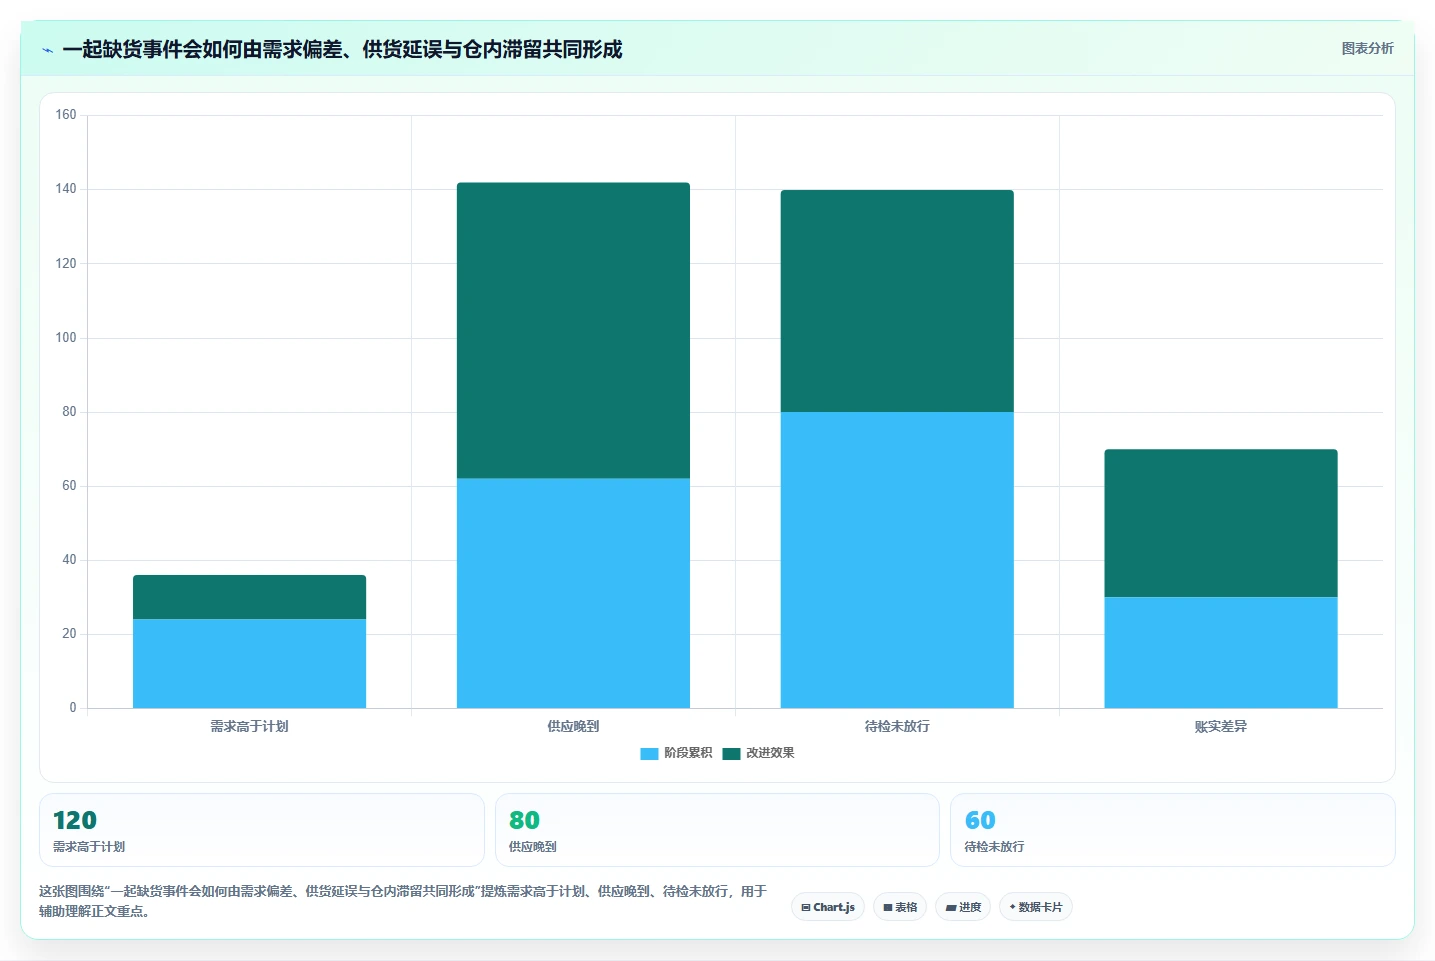
Task: Click the 供应晚到 x-axis label
Action: [573, 726]
